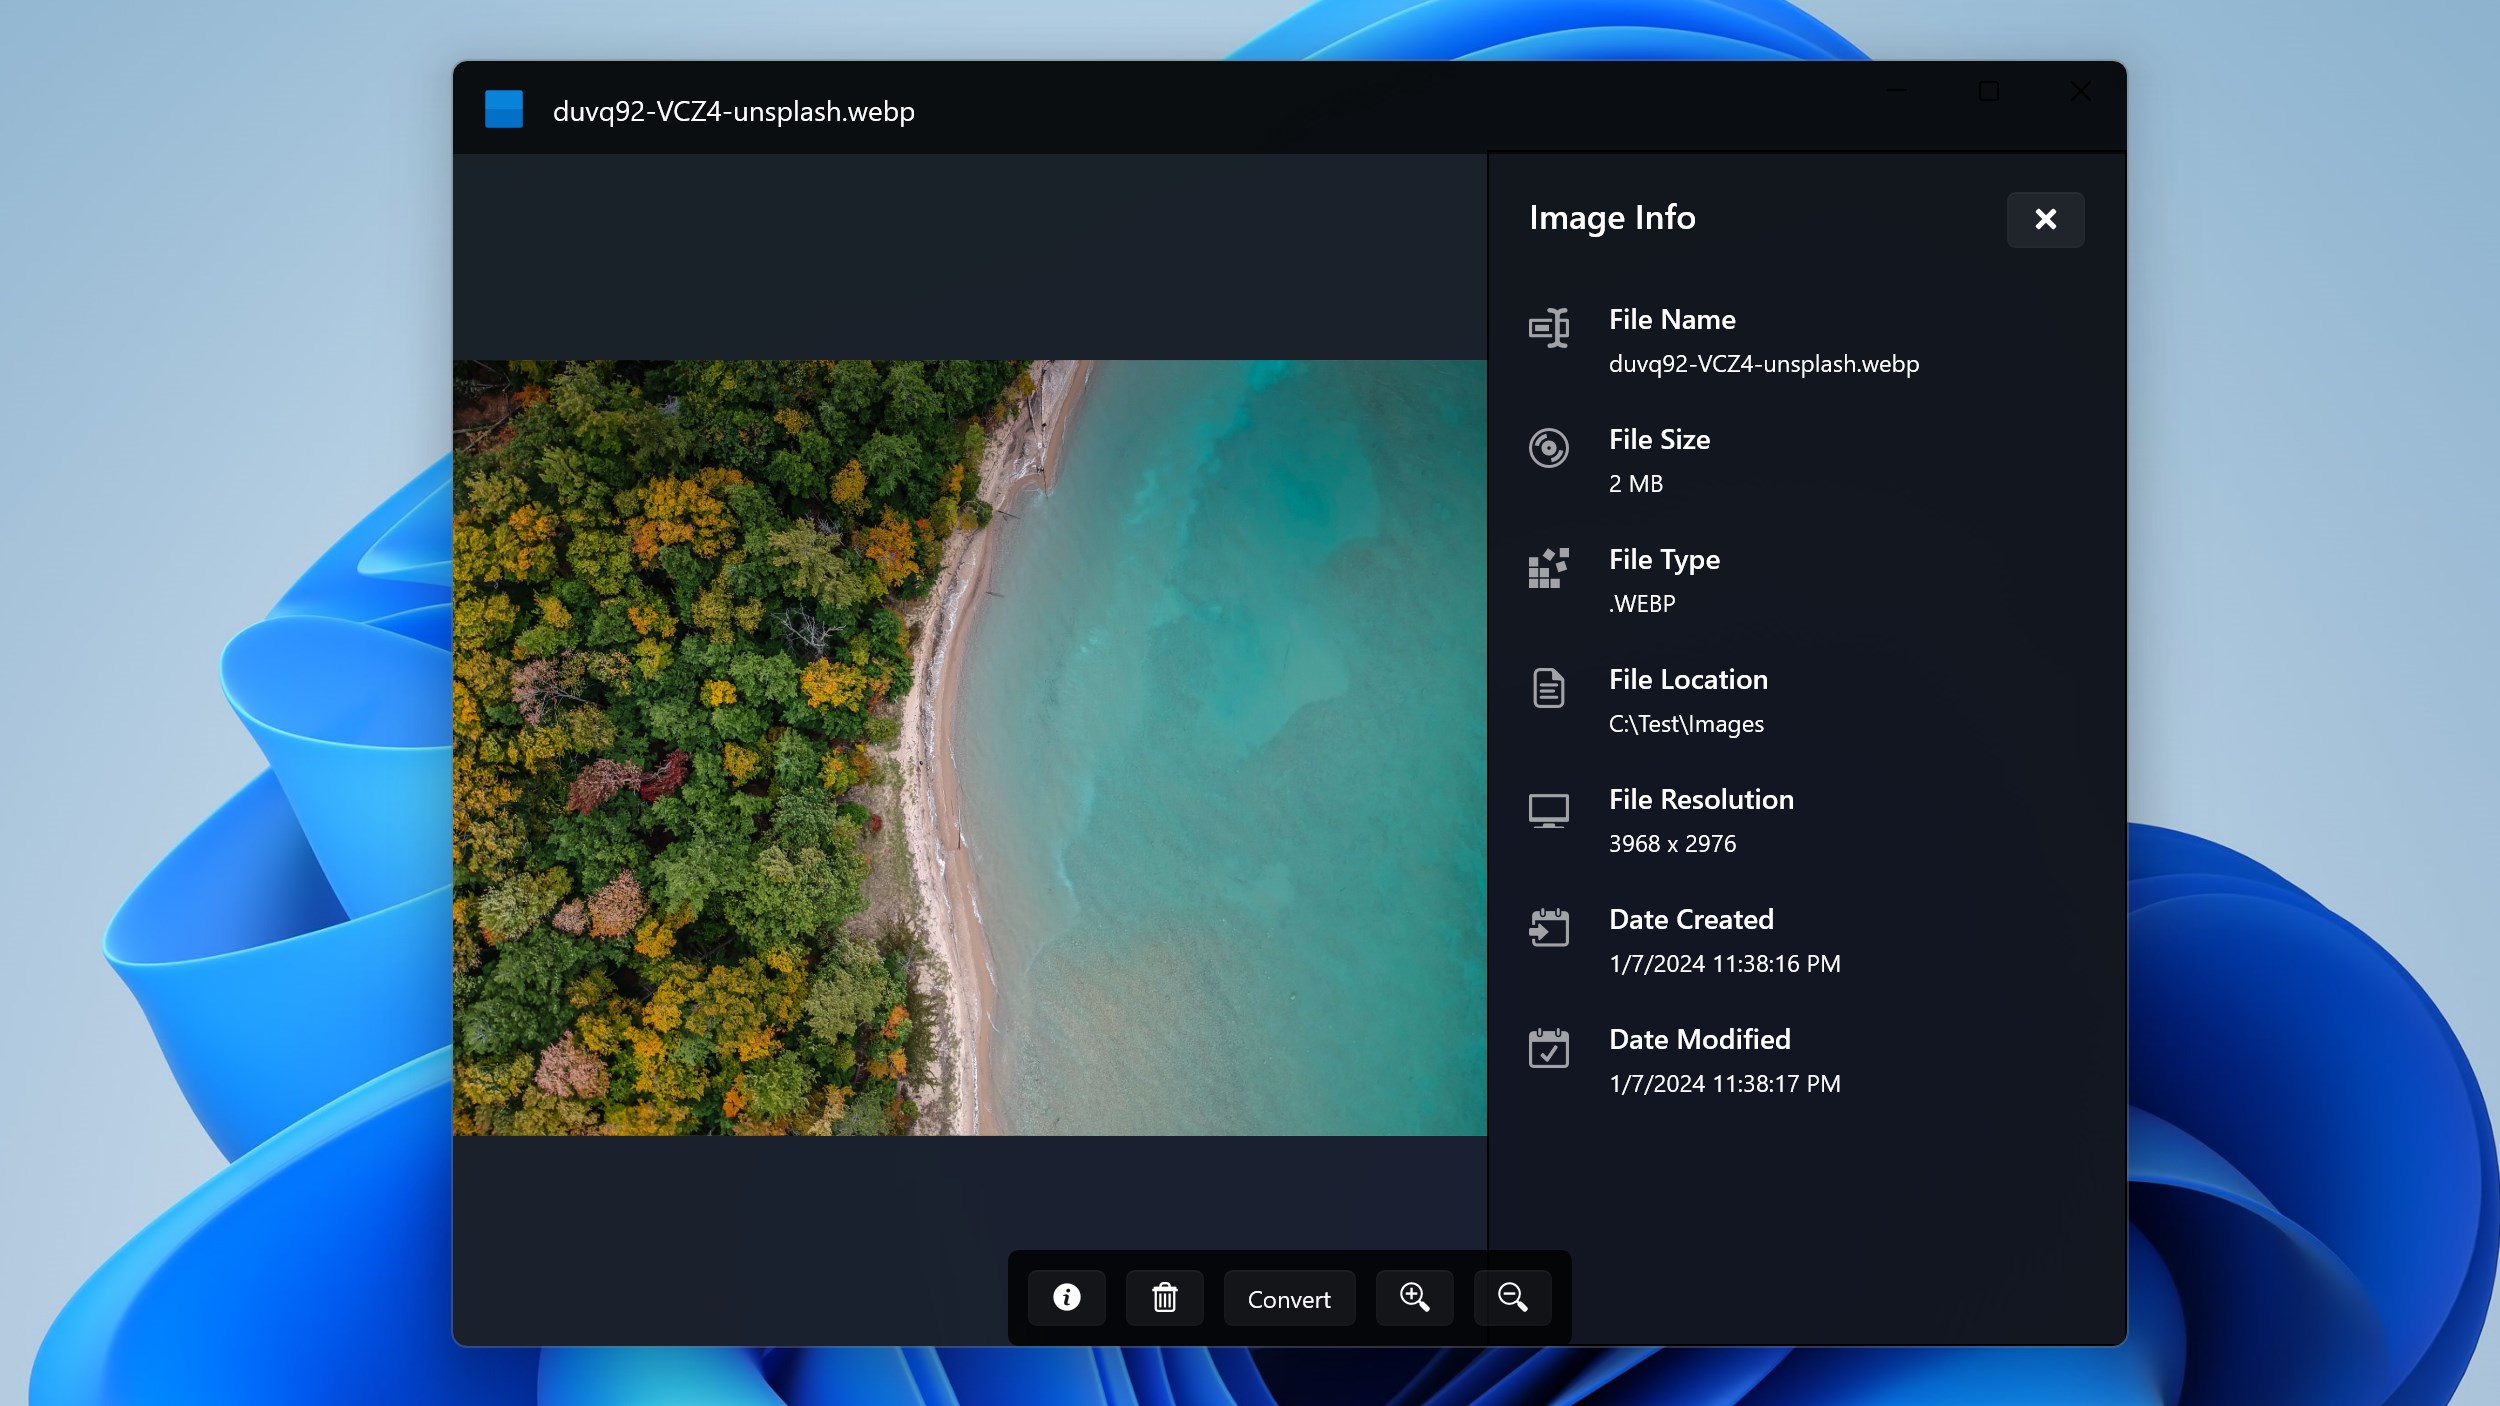
Task: Click the zoom out magnifier icon
Action: (1512, 1298)
